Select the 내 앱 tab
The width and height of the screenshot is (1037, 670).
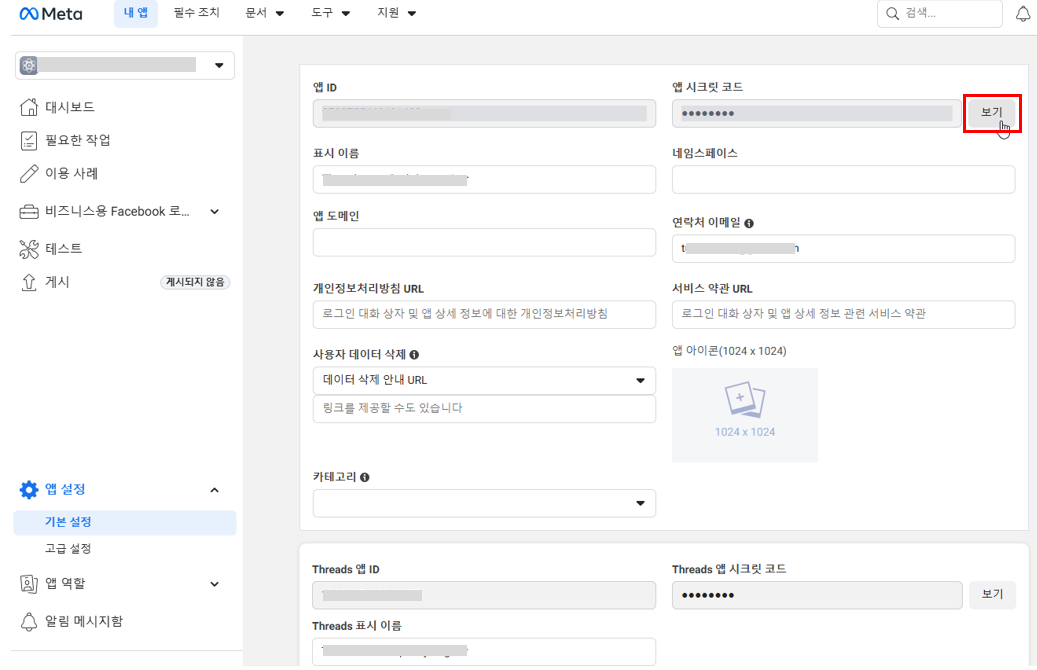coord(136,13)
